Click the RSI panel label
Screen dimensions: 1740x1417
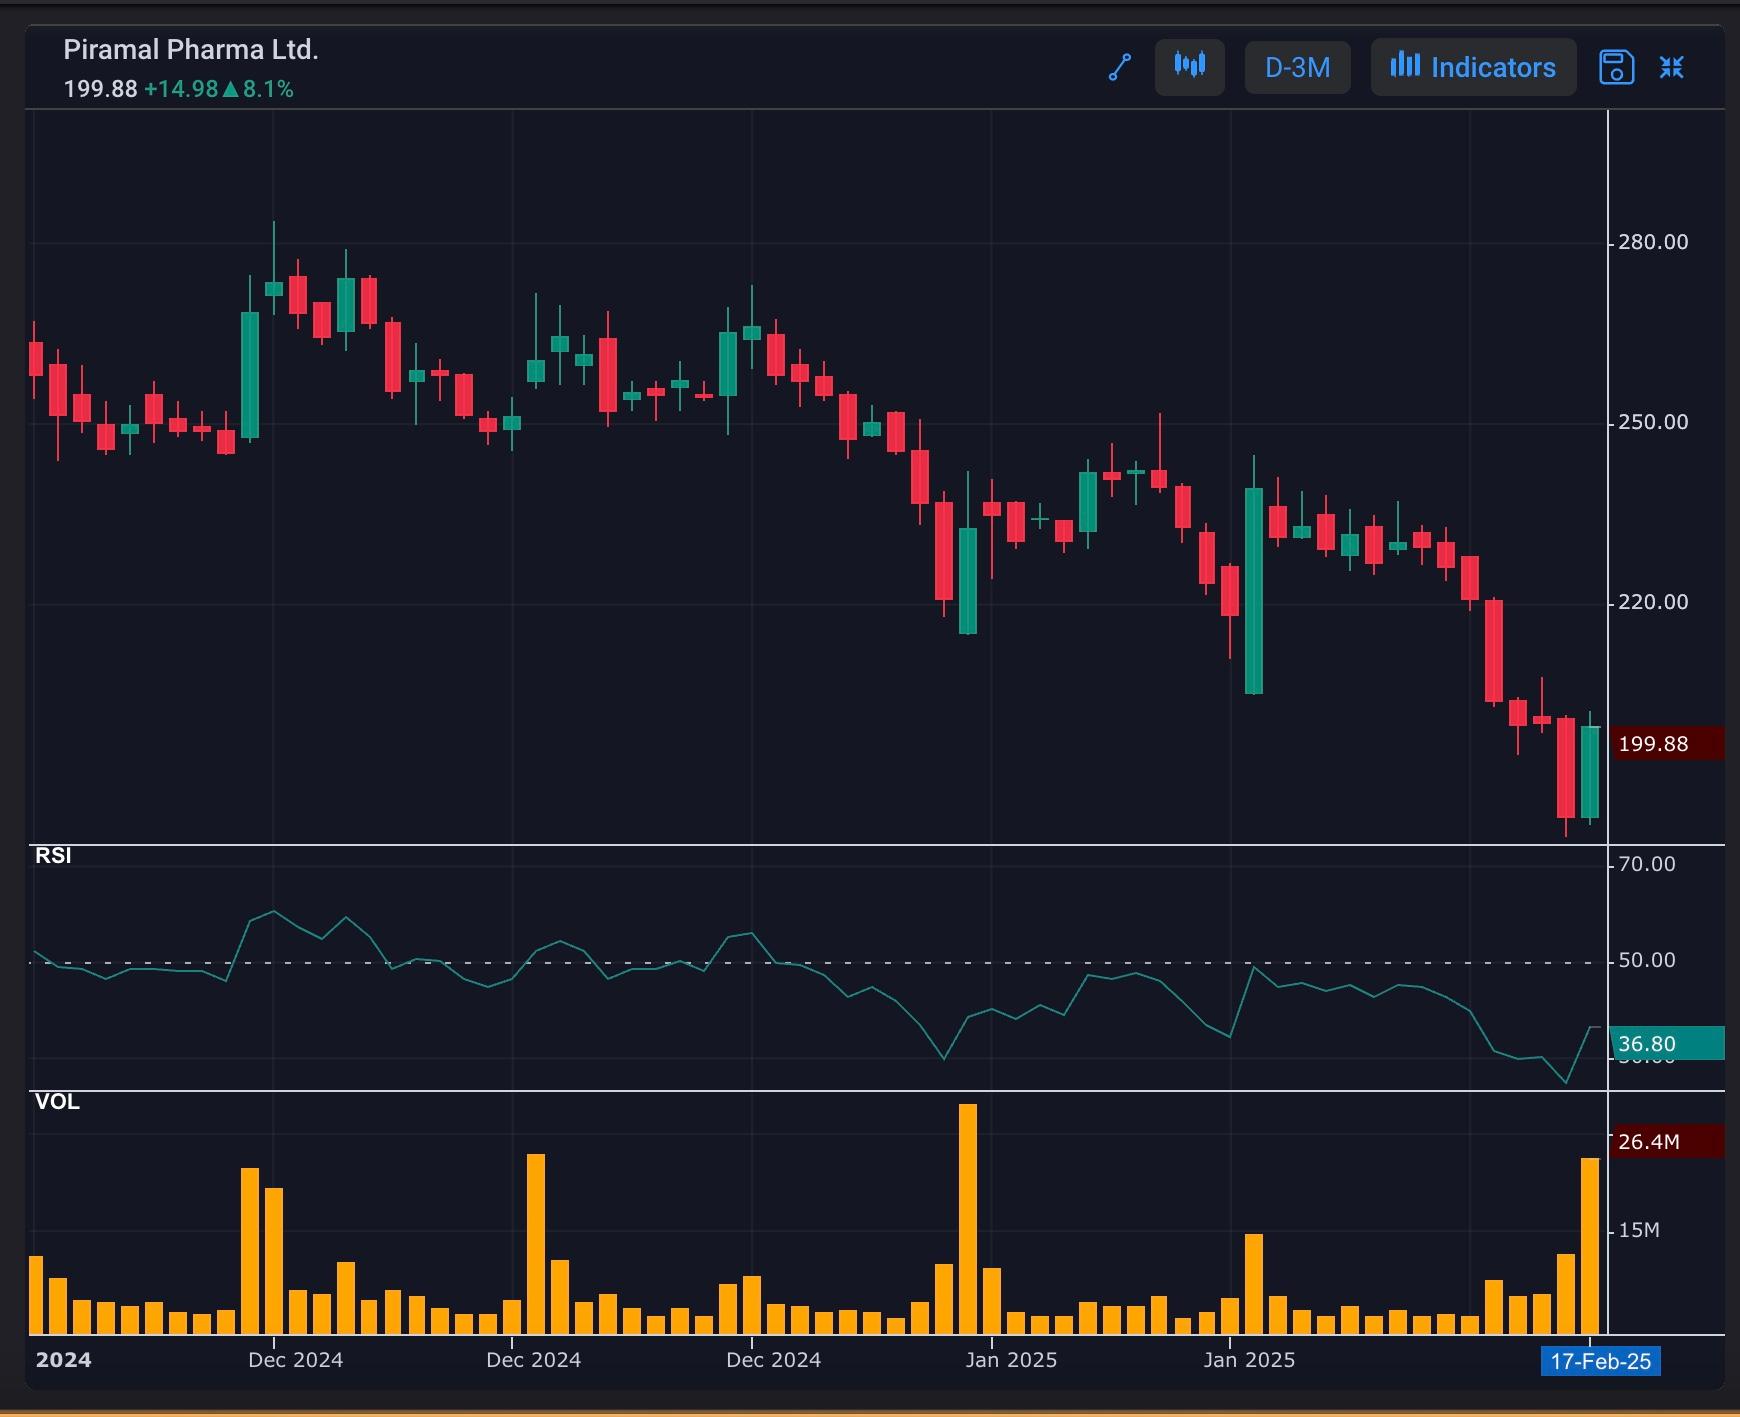click(53, 855)
